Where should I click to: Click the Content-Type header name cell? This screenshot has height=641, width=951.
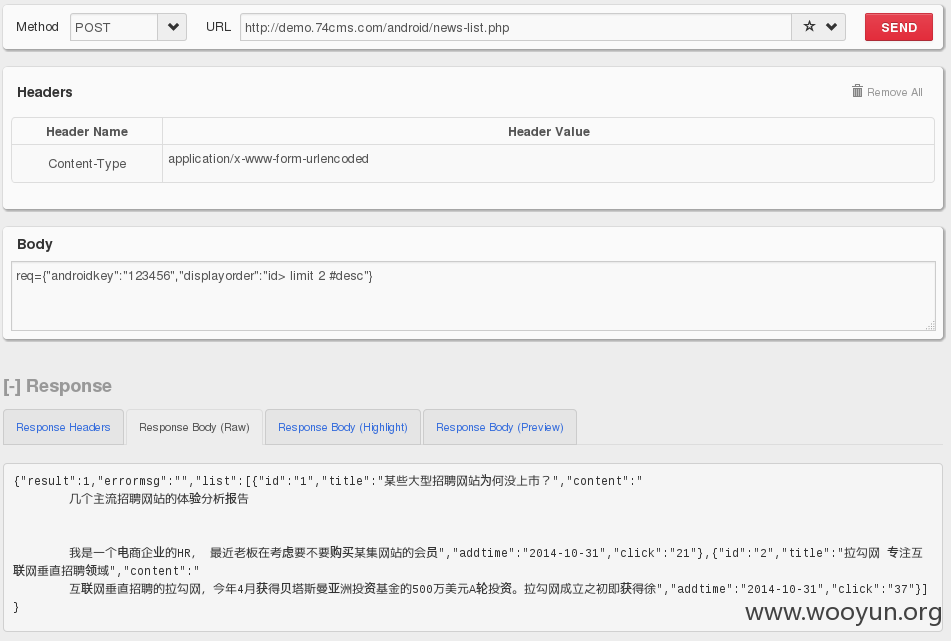[87, 164]
